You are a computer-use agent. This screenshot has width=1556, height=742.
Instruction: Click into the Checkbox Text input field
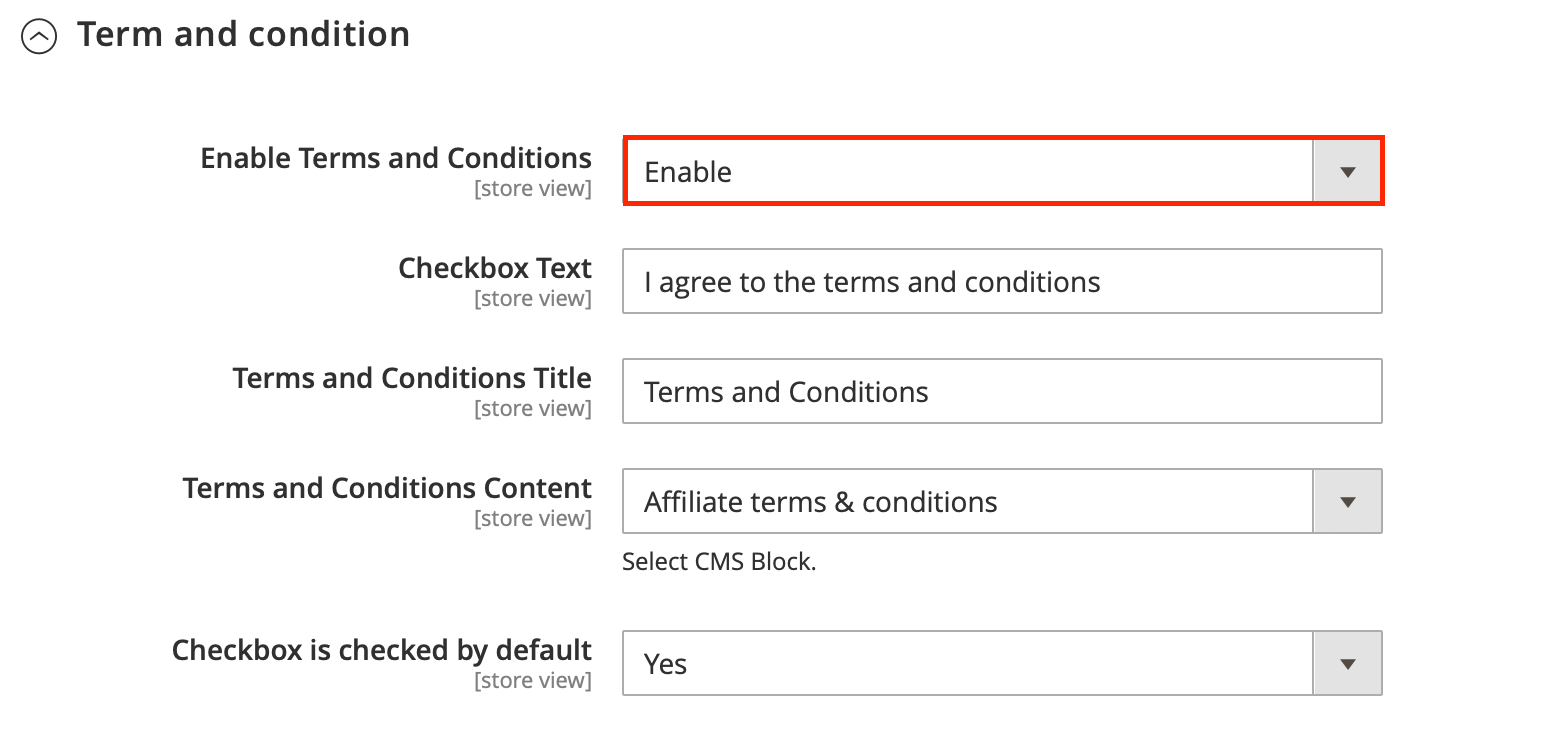pyautogui.click(x=1001, y=282)
